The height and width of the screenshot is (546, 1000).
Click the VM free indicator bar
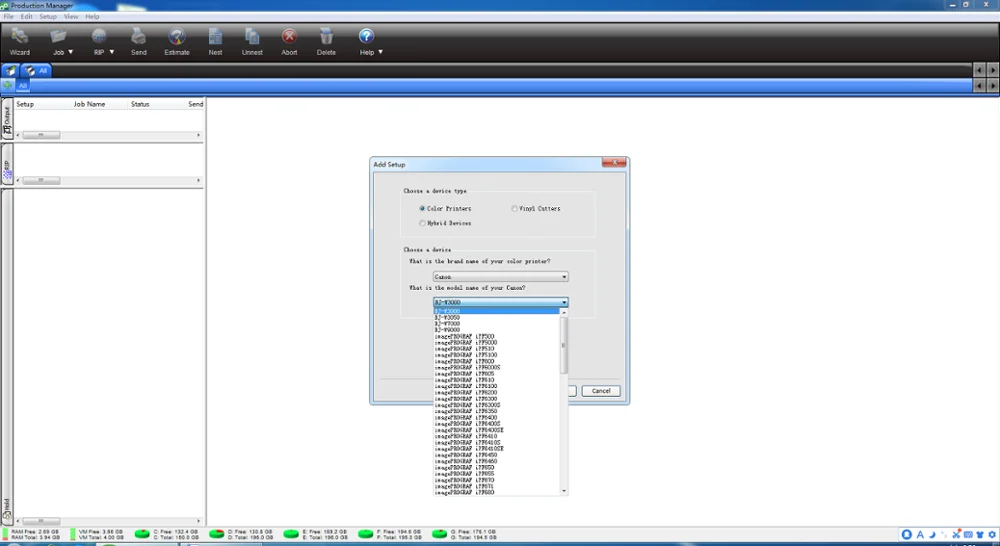click(73, 534)
